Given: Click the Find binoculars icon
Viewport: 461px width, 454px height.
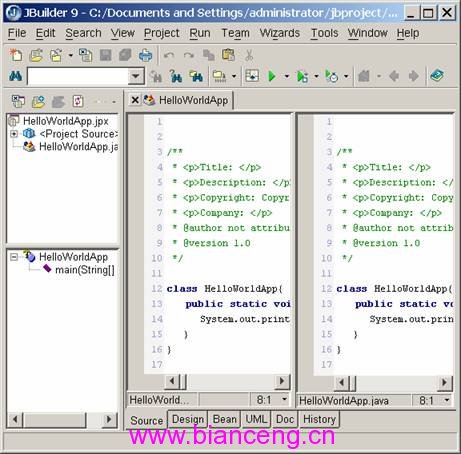Looking at the screenshot, I should (x=15, y=76).
